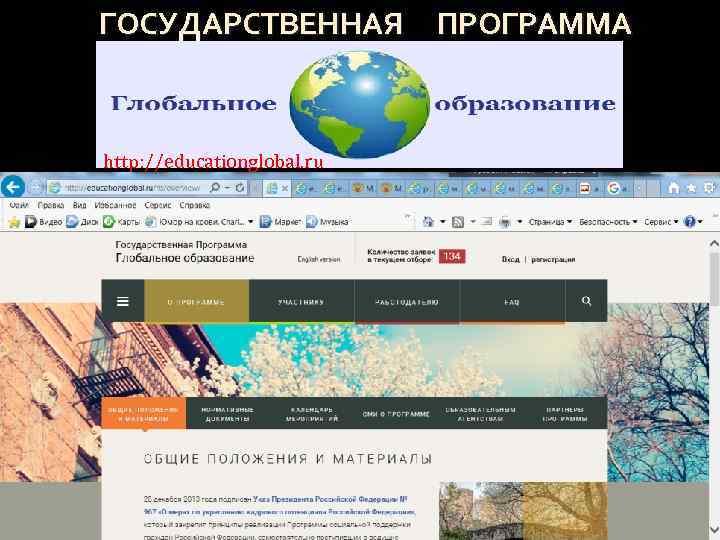Image resolution: width=720 pixels, height=540 pixels.
Task: Open the Вид menu
Action: pyautogui.click(x=79, y=205)
